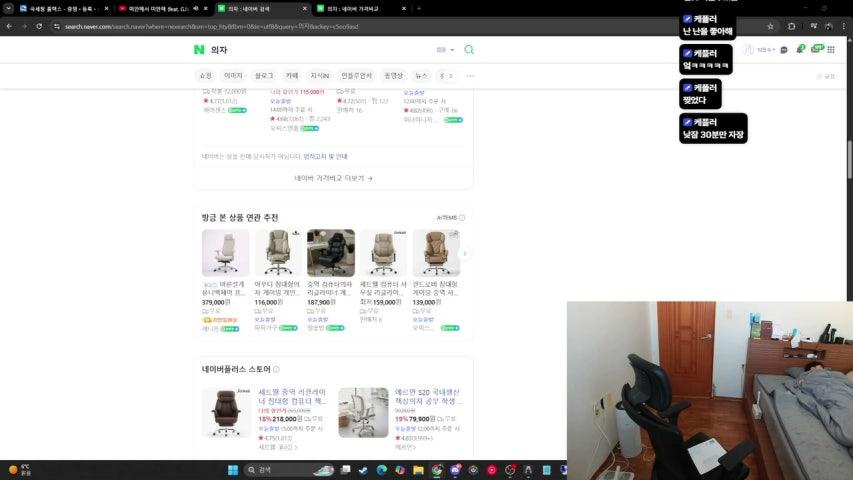Open the Naver profile account dropdown
The image size is (853, 480).
(759, 50)
